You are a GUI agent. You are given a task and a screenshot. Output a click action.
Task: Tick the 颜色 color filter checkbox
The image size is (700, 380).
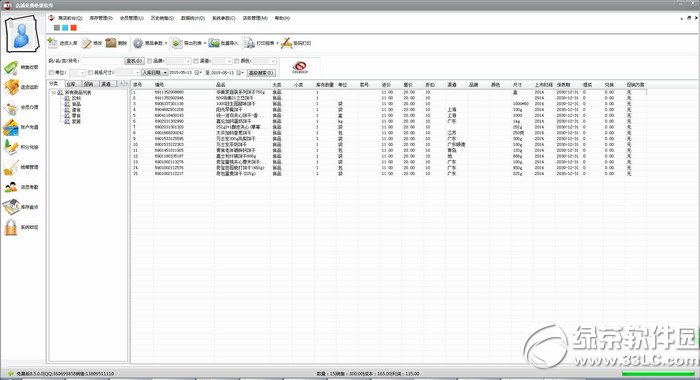[x=237, y=61]
